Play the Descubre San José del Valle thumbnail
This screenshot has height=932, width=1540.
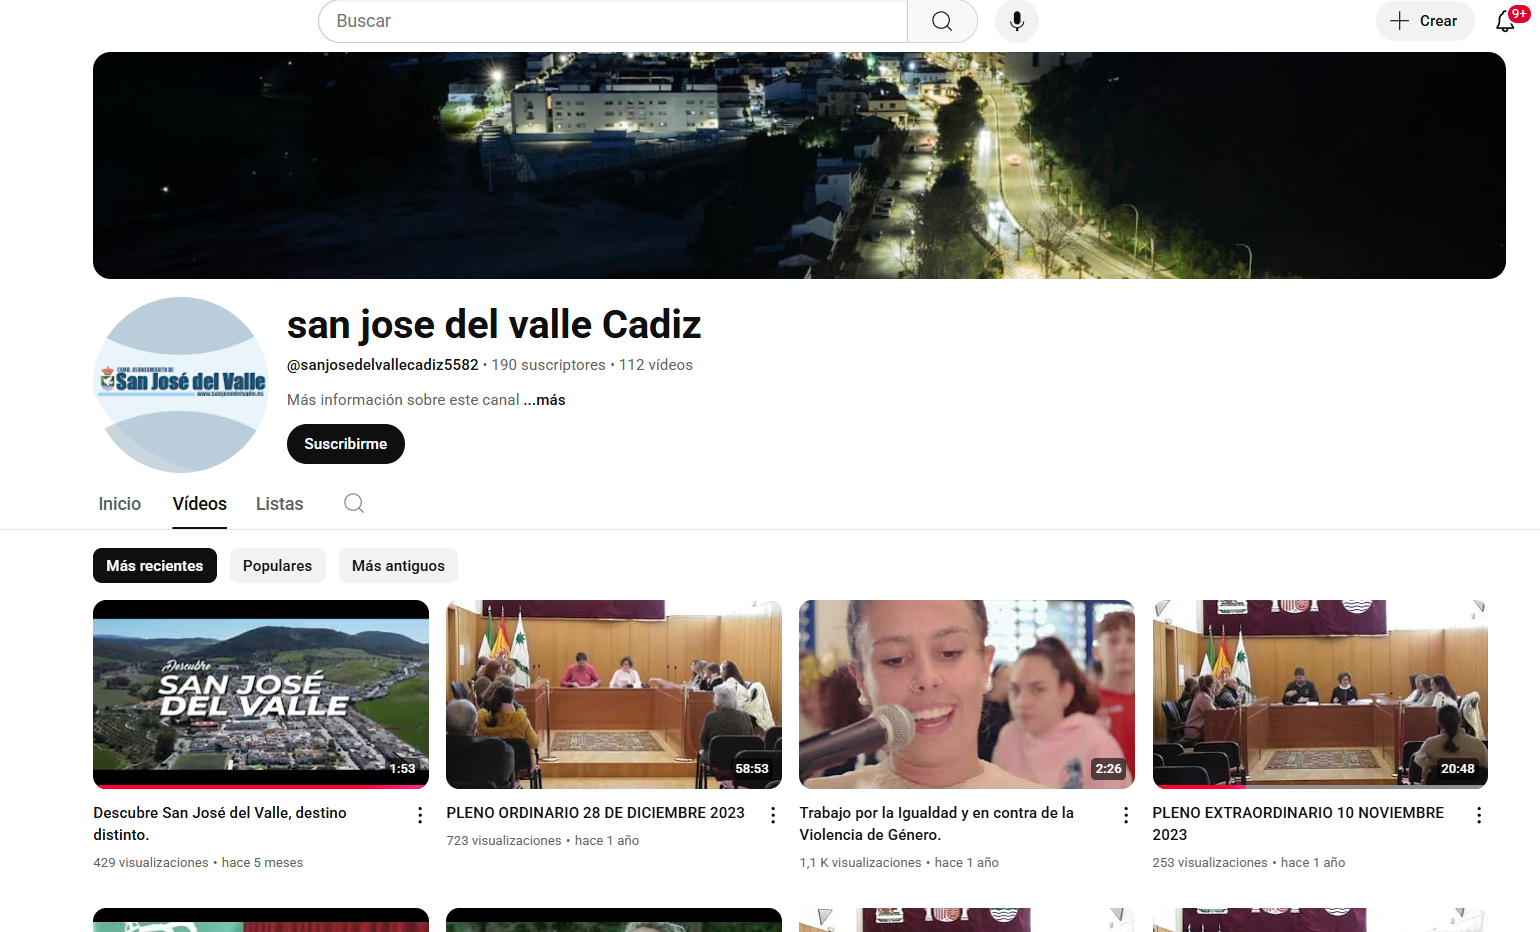pos(261,693)
